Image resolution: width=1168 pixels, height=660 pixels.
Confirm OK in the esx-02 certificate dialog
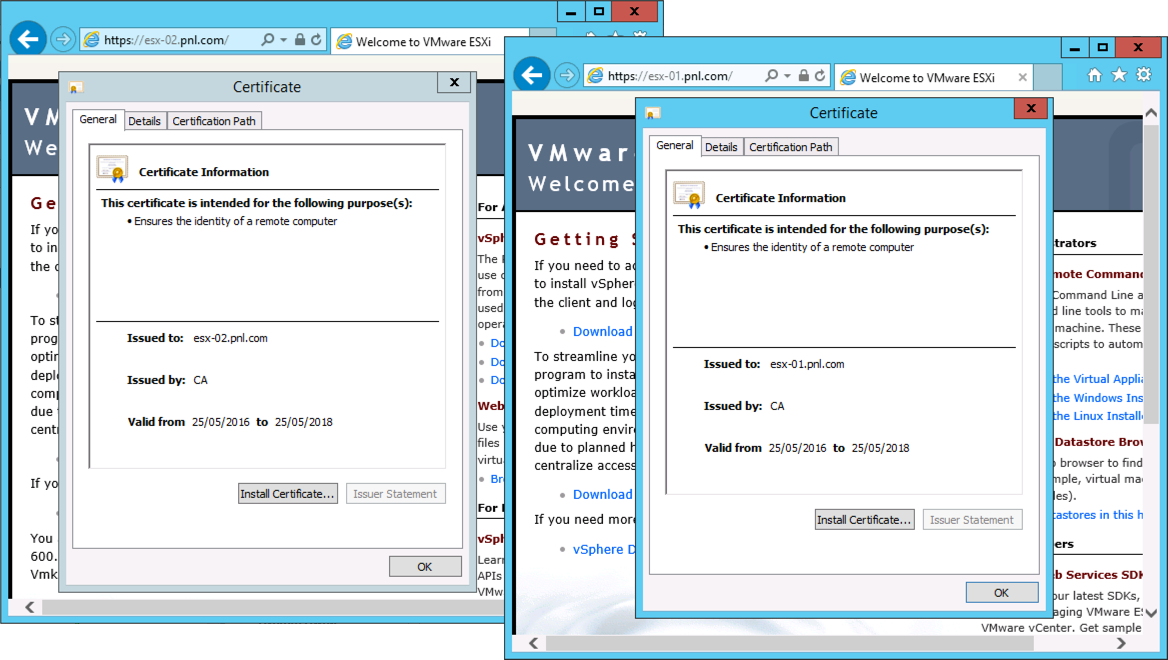pyautogui.click(x=425, y=567)
